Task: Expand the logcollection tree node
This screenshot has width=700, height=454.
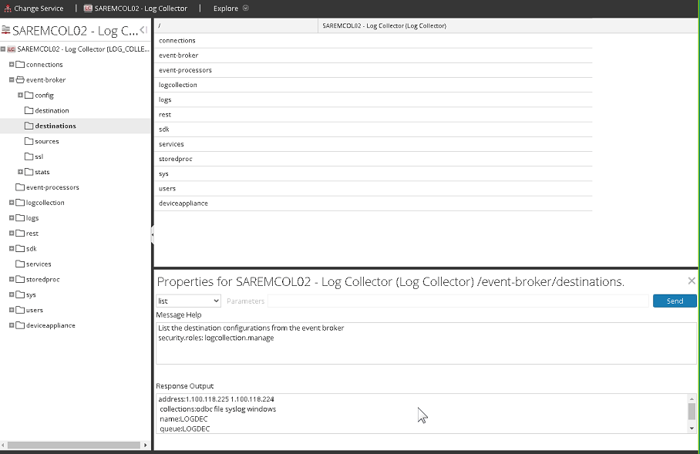Action: tap(12, 203)
